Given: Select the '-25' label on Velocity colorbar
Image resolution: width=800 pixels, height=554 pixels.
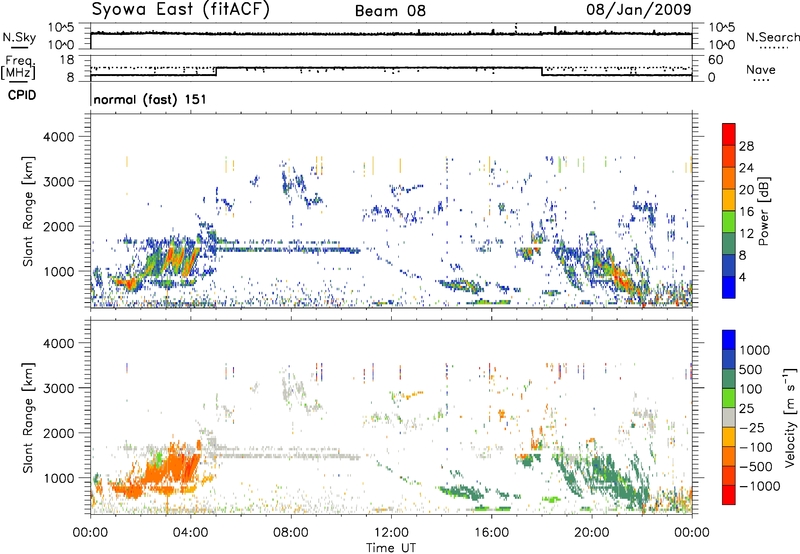Looking at the screenshot, I should click(x=753, y=428).
